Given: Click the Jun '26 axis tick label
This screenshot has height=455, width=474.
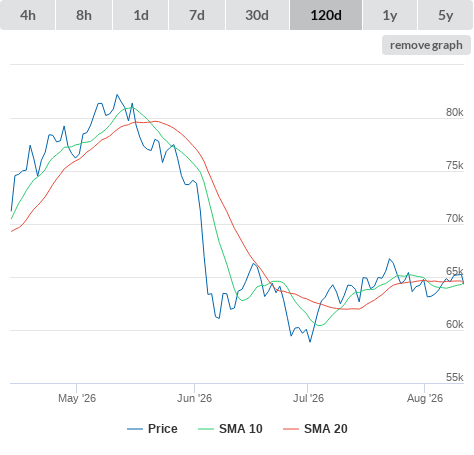Looking at the screenshot, I should pos(194,398).
